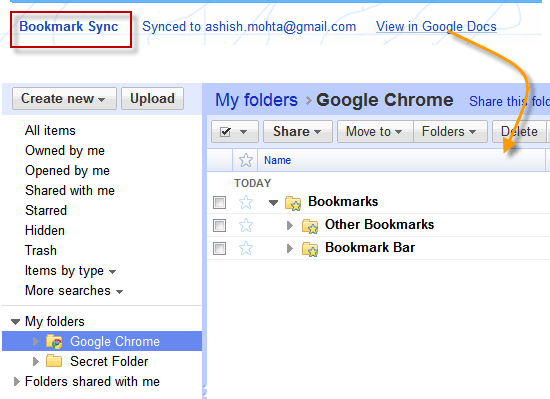Click the View in Google Docs link
This screenshot has height=399, width=550.
point(436,27)
